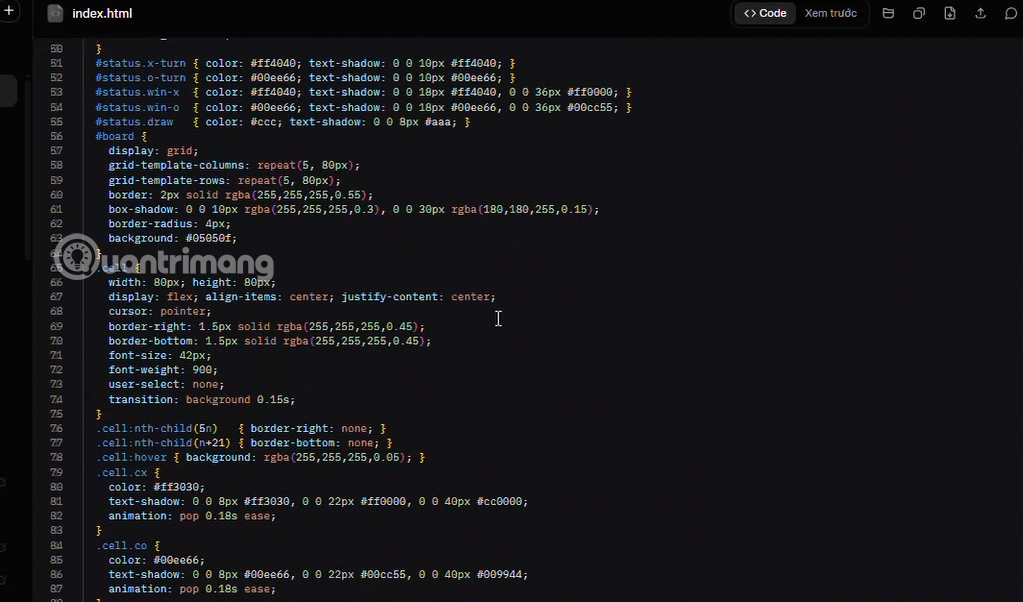Click the HTML file icon beside index.html
Image resolution: width=1023 pixels, height=602 pixels.
55,13
